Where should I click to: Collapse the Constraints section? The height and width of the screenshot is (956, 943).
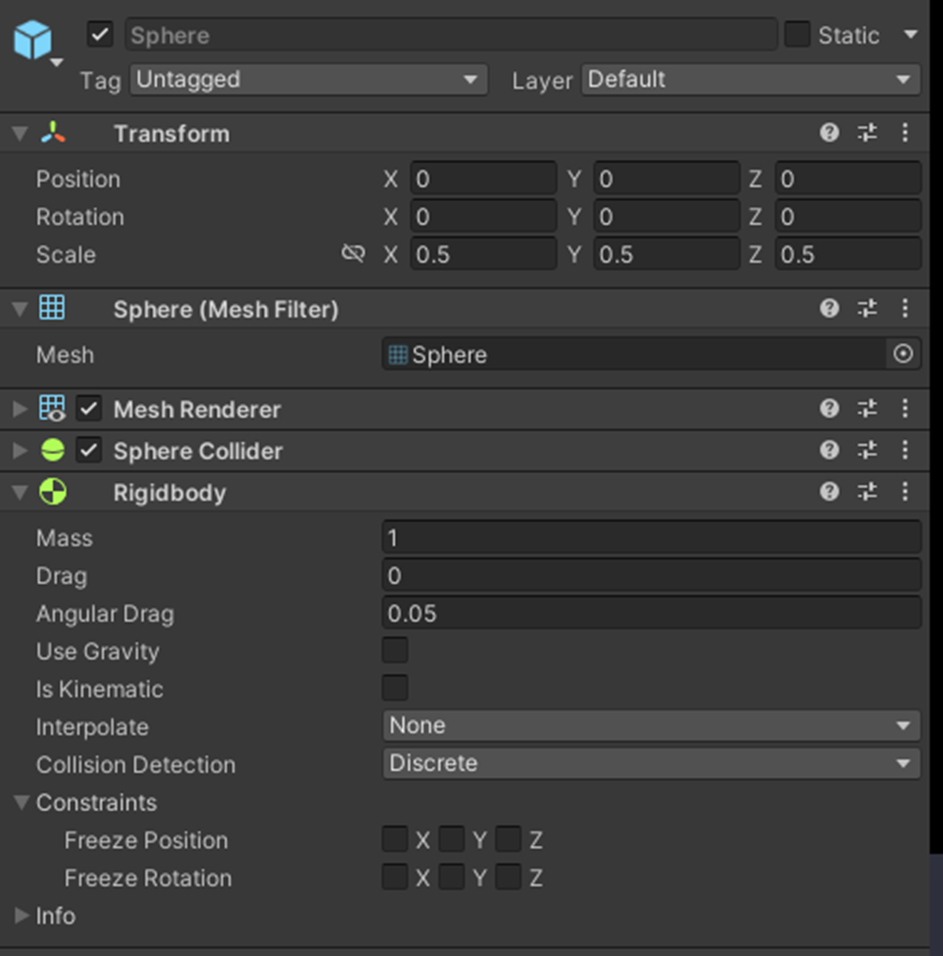click(21, 802)
